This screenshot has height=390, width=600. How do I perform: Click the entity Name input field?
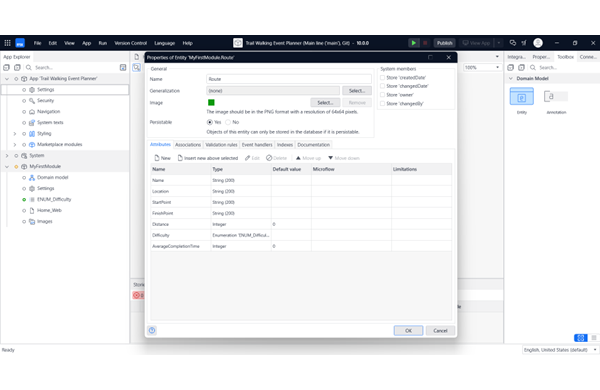[x=289, y=79]
